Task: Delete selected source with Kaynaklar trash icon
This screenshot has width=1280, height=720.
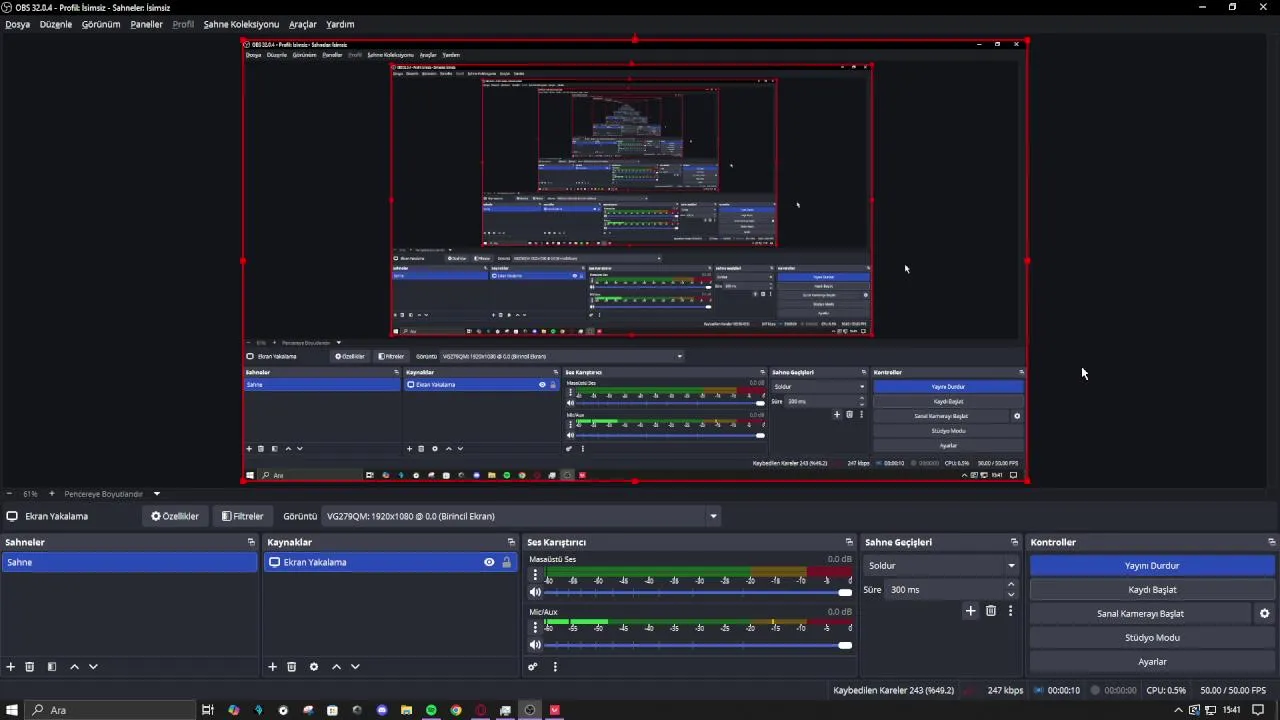Action: (x=292, y=667)
